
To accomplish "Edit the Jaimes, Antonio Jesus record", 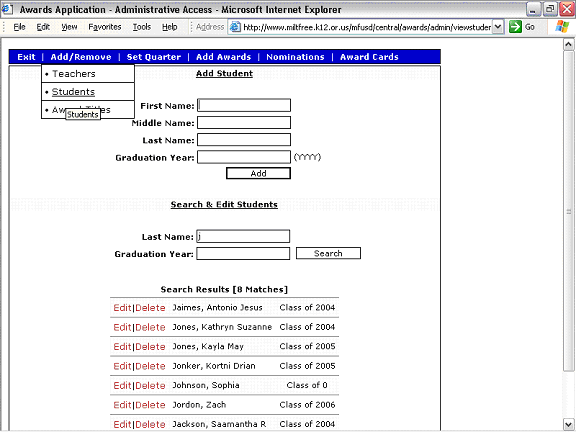I will pos(122,308).
